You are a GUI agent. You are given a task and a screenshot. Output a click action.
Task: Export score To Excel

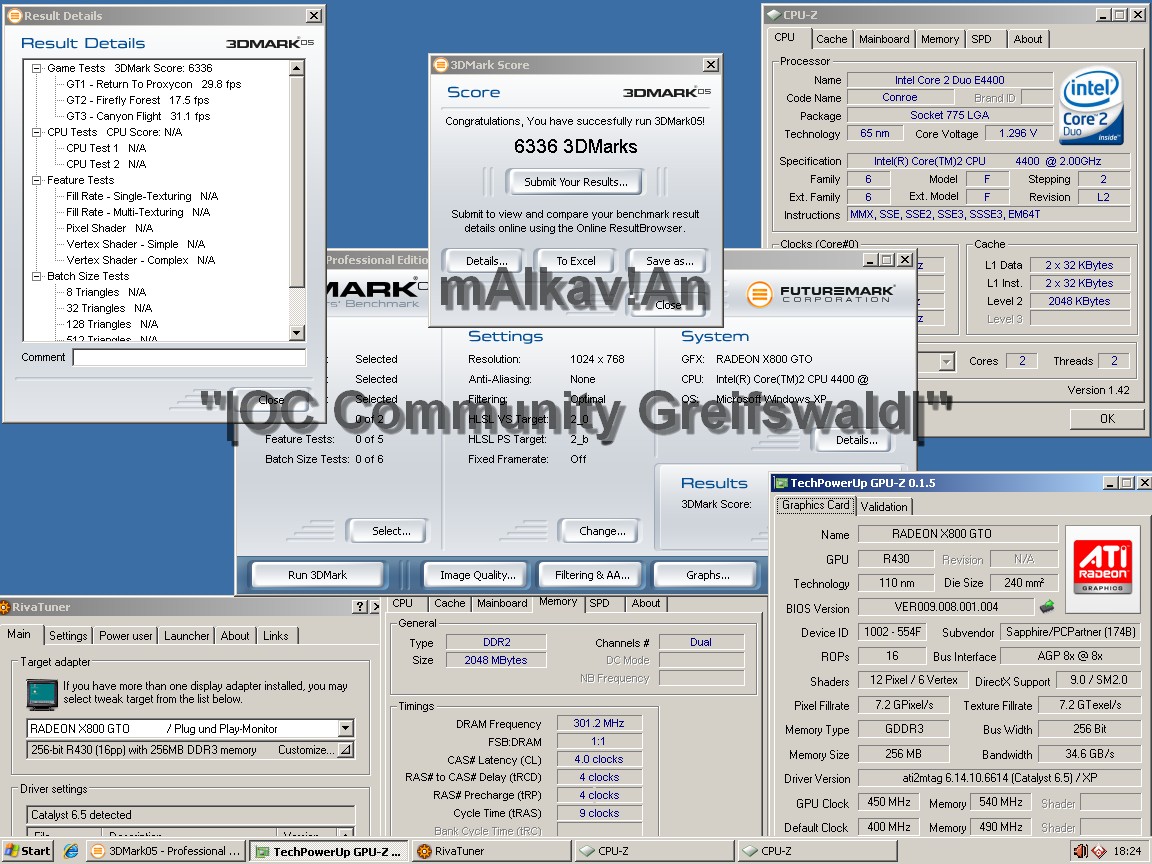[575, 261]
